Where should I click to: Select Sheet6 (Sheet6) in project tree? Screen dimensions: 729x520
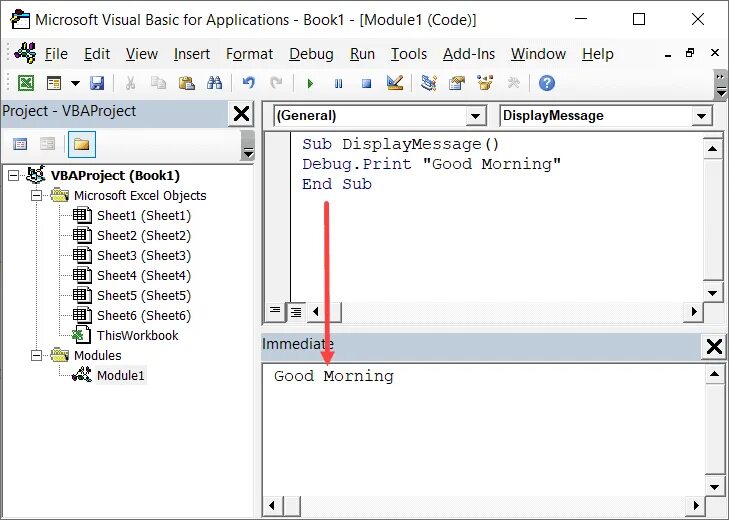144,316
